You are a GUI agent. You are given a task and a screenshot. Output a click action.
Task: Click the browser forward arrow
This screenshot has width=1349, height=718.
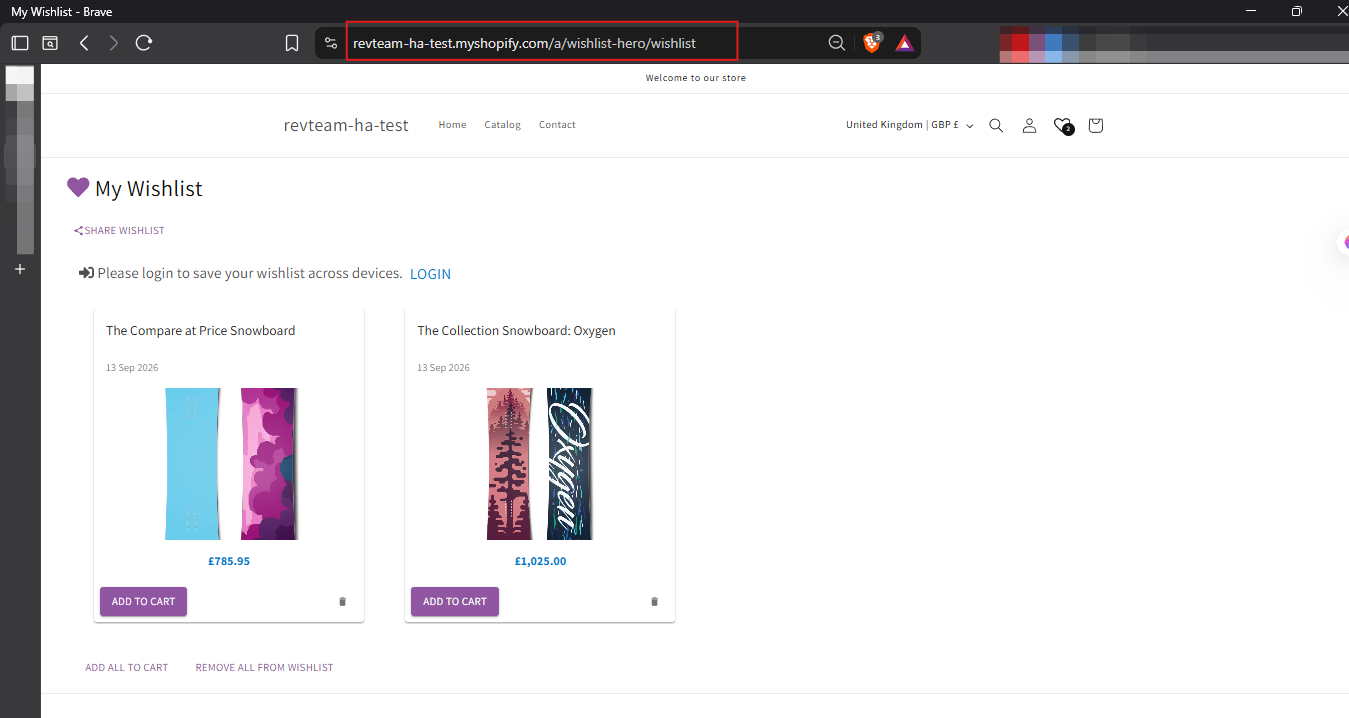113,43
